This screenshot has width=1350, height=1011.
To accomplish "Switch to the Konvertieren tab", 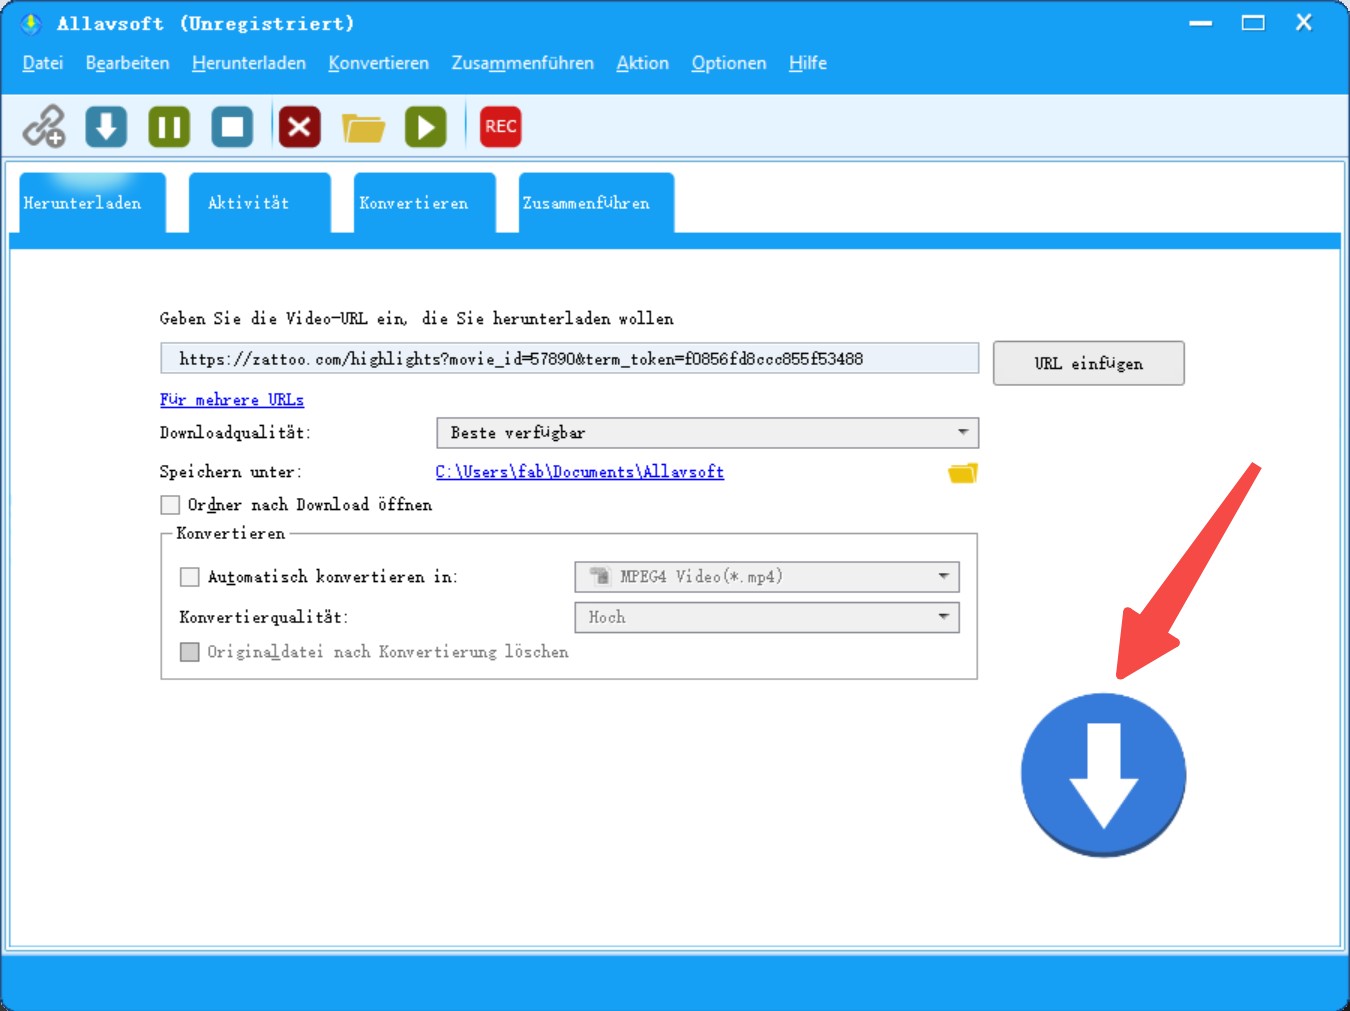I will (x=425, y=203).
